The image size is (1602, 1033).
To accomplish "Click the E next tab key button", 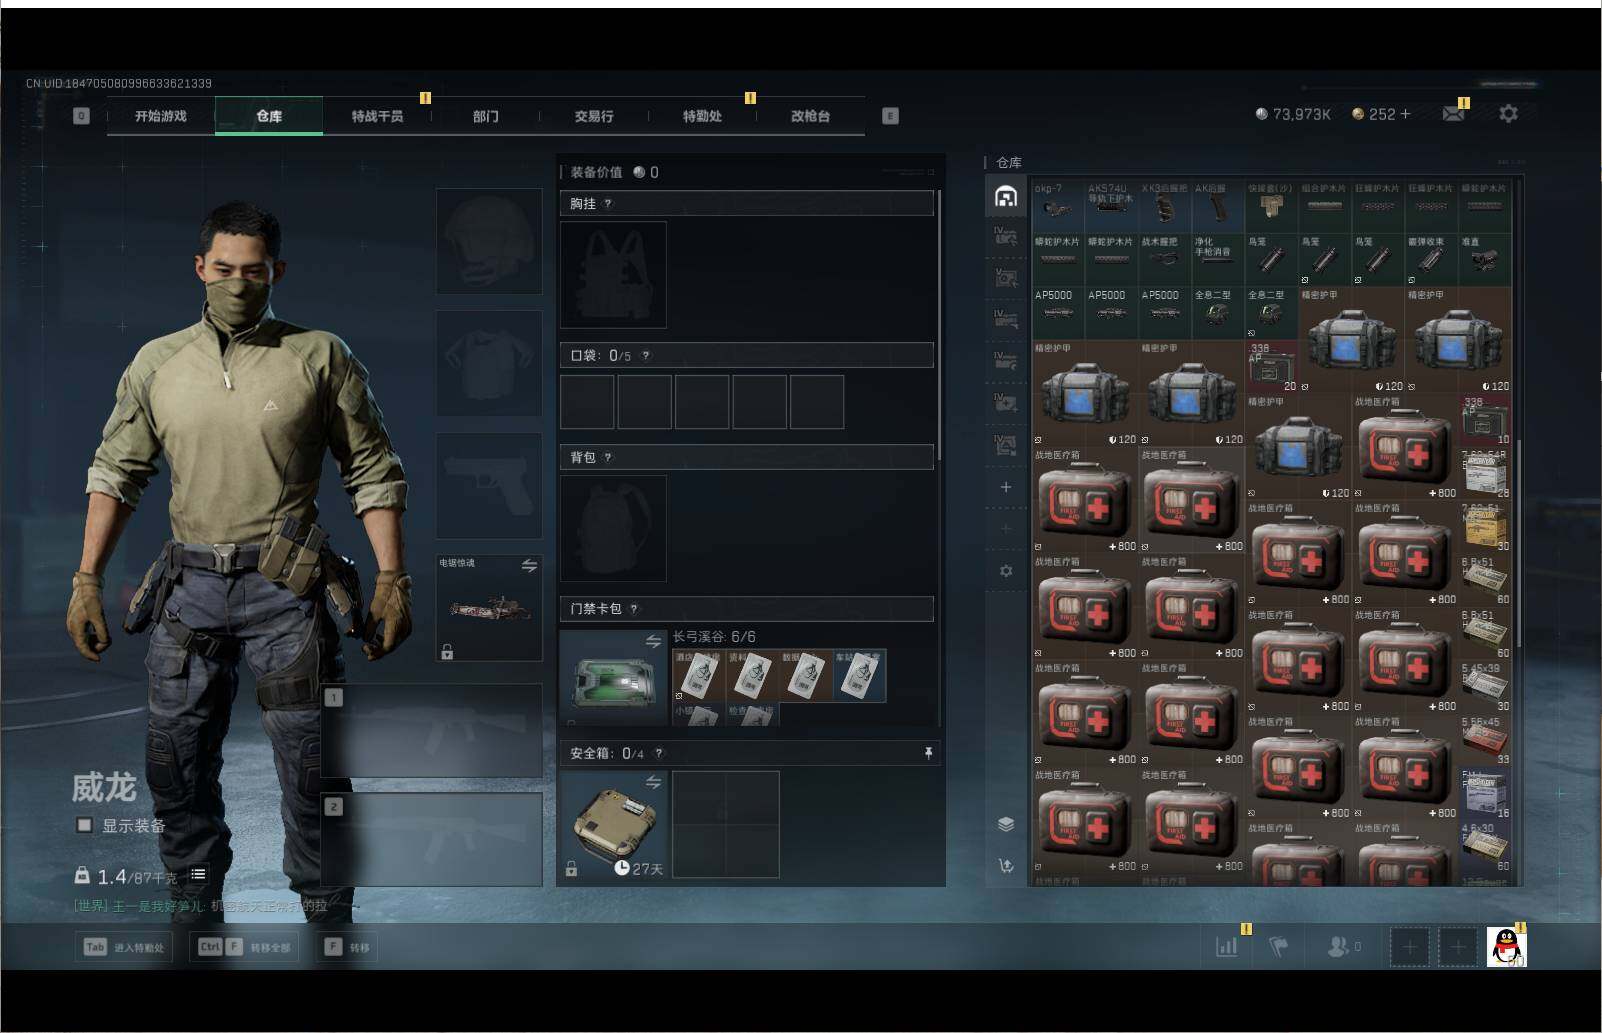I will [x=890, y=116].
